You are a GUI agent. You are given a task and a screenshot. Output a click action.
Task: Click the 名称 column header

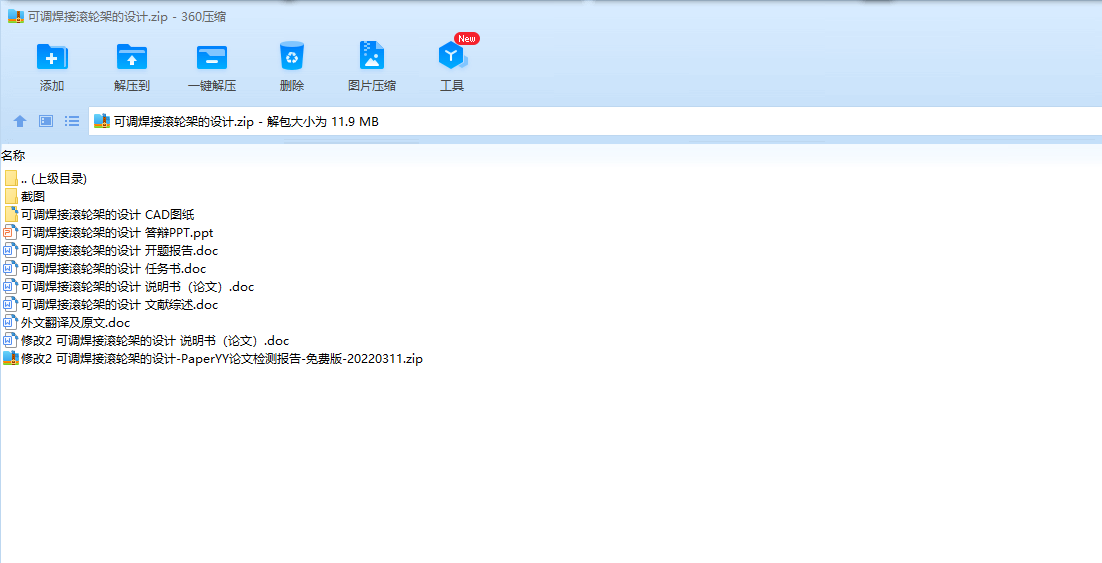(13, 156)
